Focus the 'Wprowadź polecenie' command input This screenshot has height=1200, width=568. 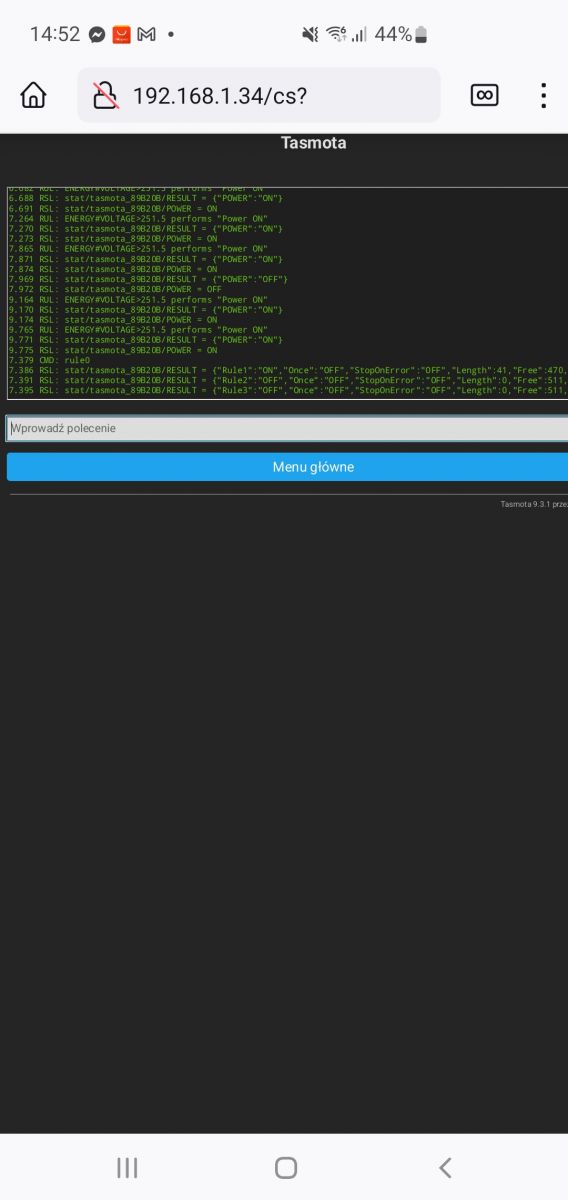pyautogui.click(x=287, y=428)
